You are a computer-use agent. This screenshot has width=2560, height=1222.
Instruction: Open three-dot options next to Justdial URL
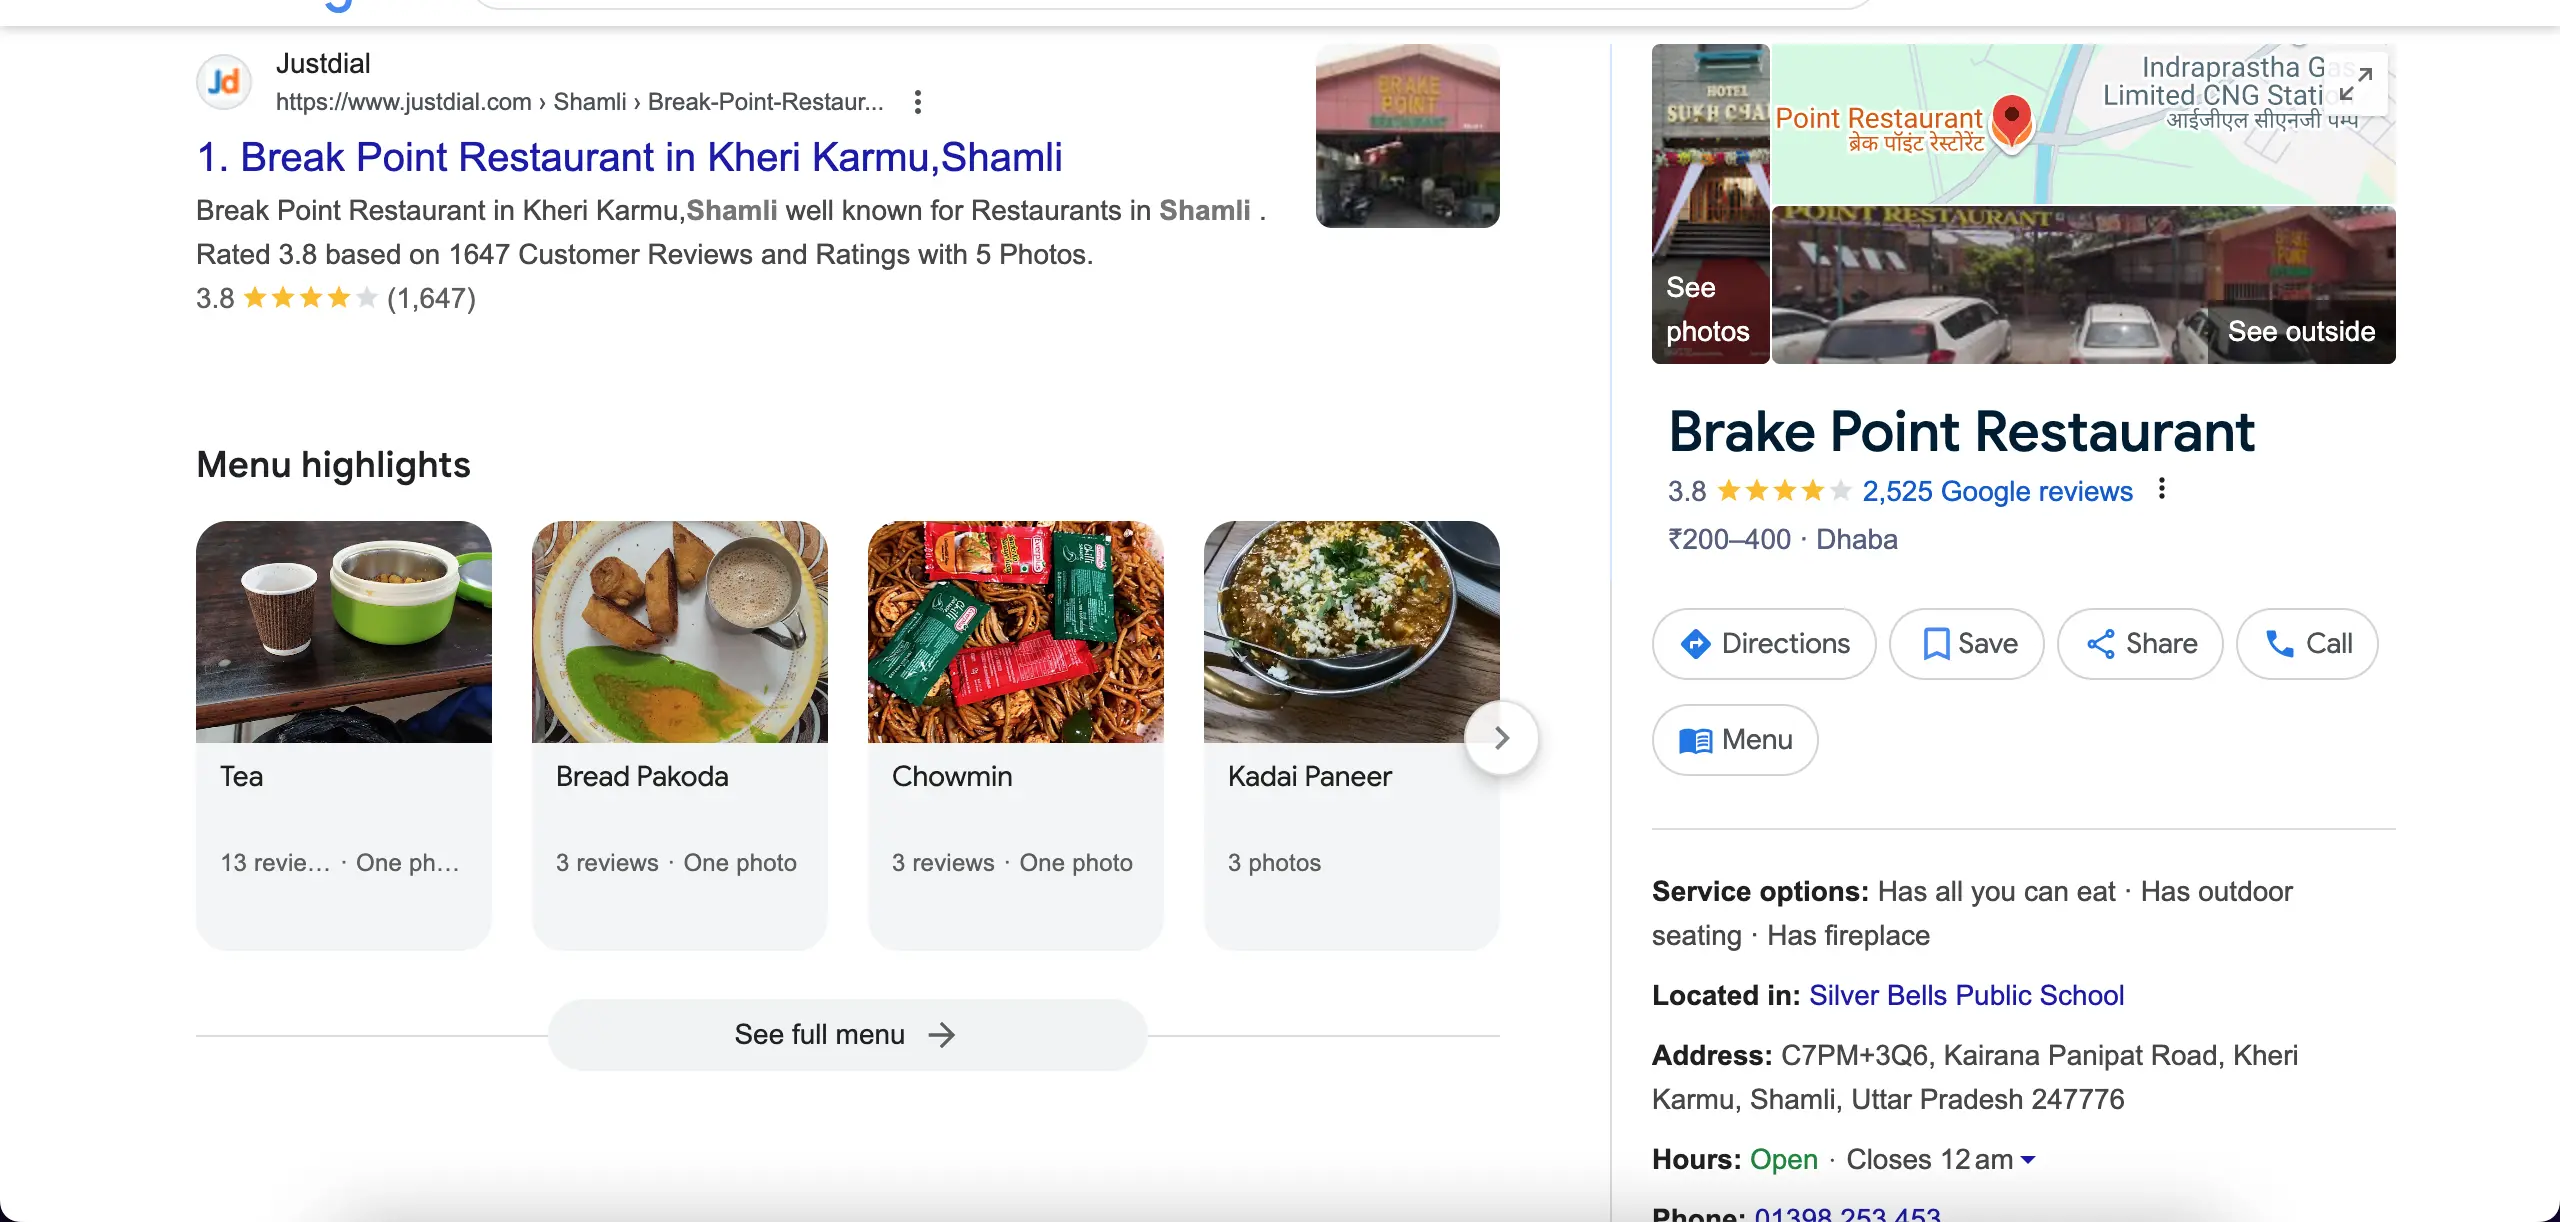pos(917,102)
